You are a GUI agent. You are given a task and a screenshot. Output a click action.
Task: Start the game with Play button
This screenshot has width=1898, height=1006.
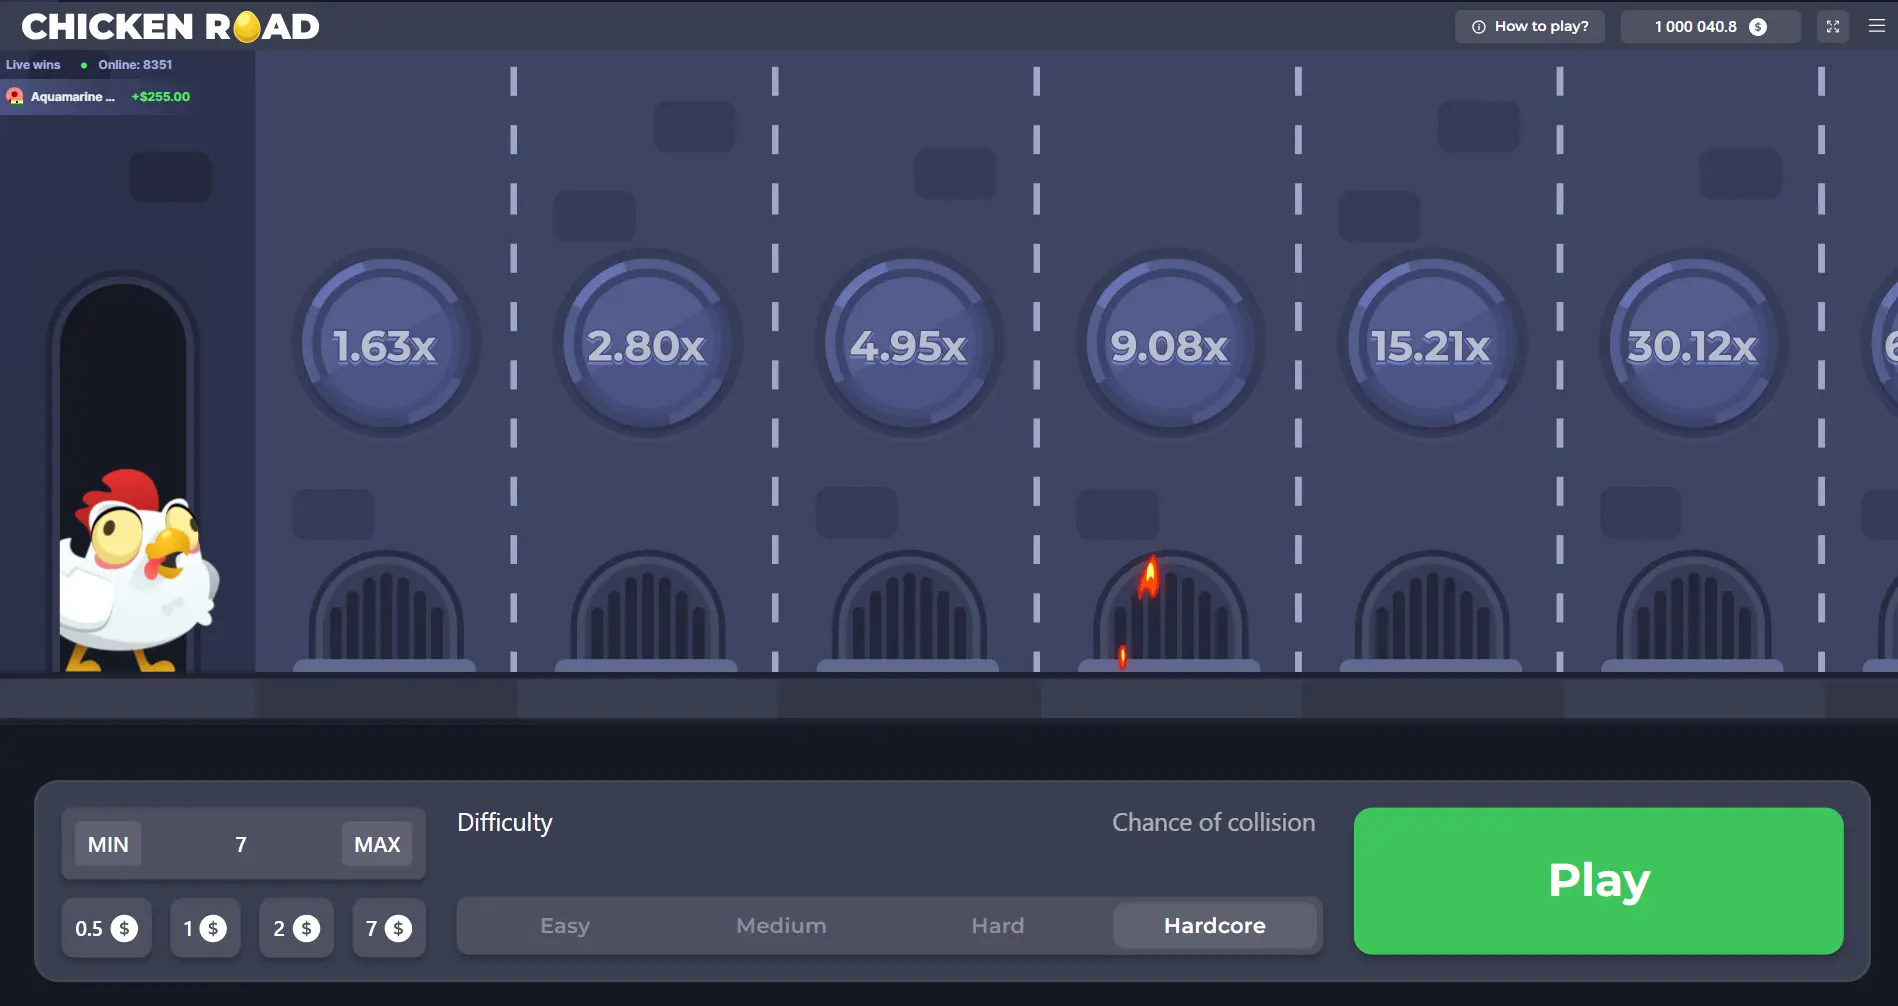[1598, 881]
